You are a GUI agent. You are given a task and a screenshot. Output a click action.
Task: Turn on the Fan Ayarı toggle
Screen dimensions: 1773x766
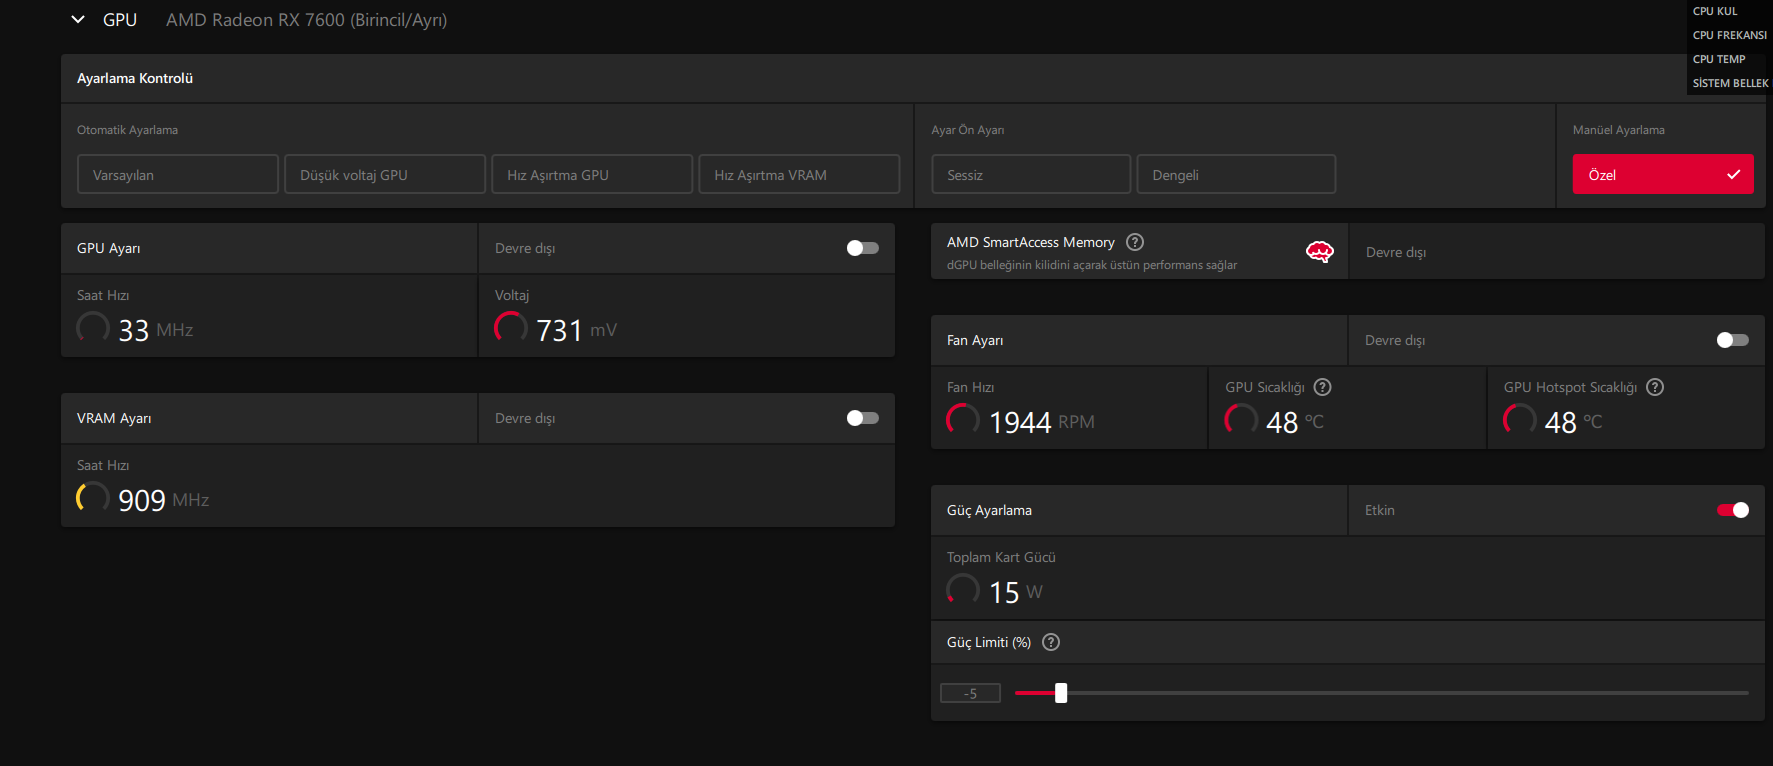[x=1732, y=340]
